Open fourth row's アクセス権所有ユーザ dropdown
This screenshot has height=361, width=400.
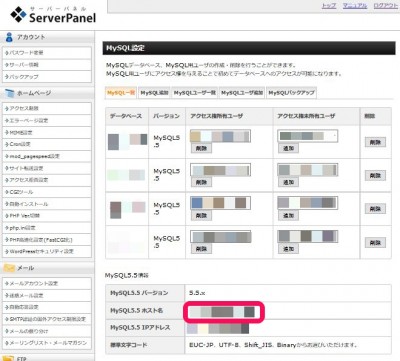pos(220,237)
